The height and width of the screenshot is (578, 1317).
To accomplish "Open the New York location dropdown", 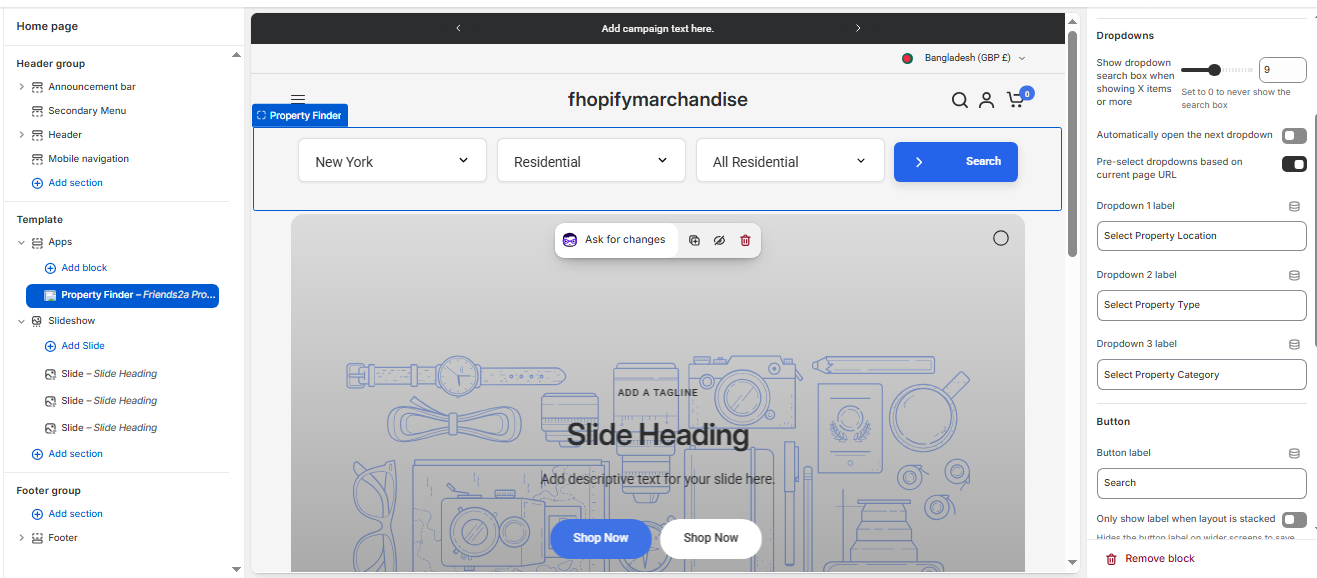I will [x=392, y=161].
